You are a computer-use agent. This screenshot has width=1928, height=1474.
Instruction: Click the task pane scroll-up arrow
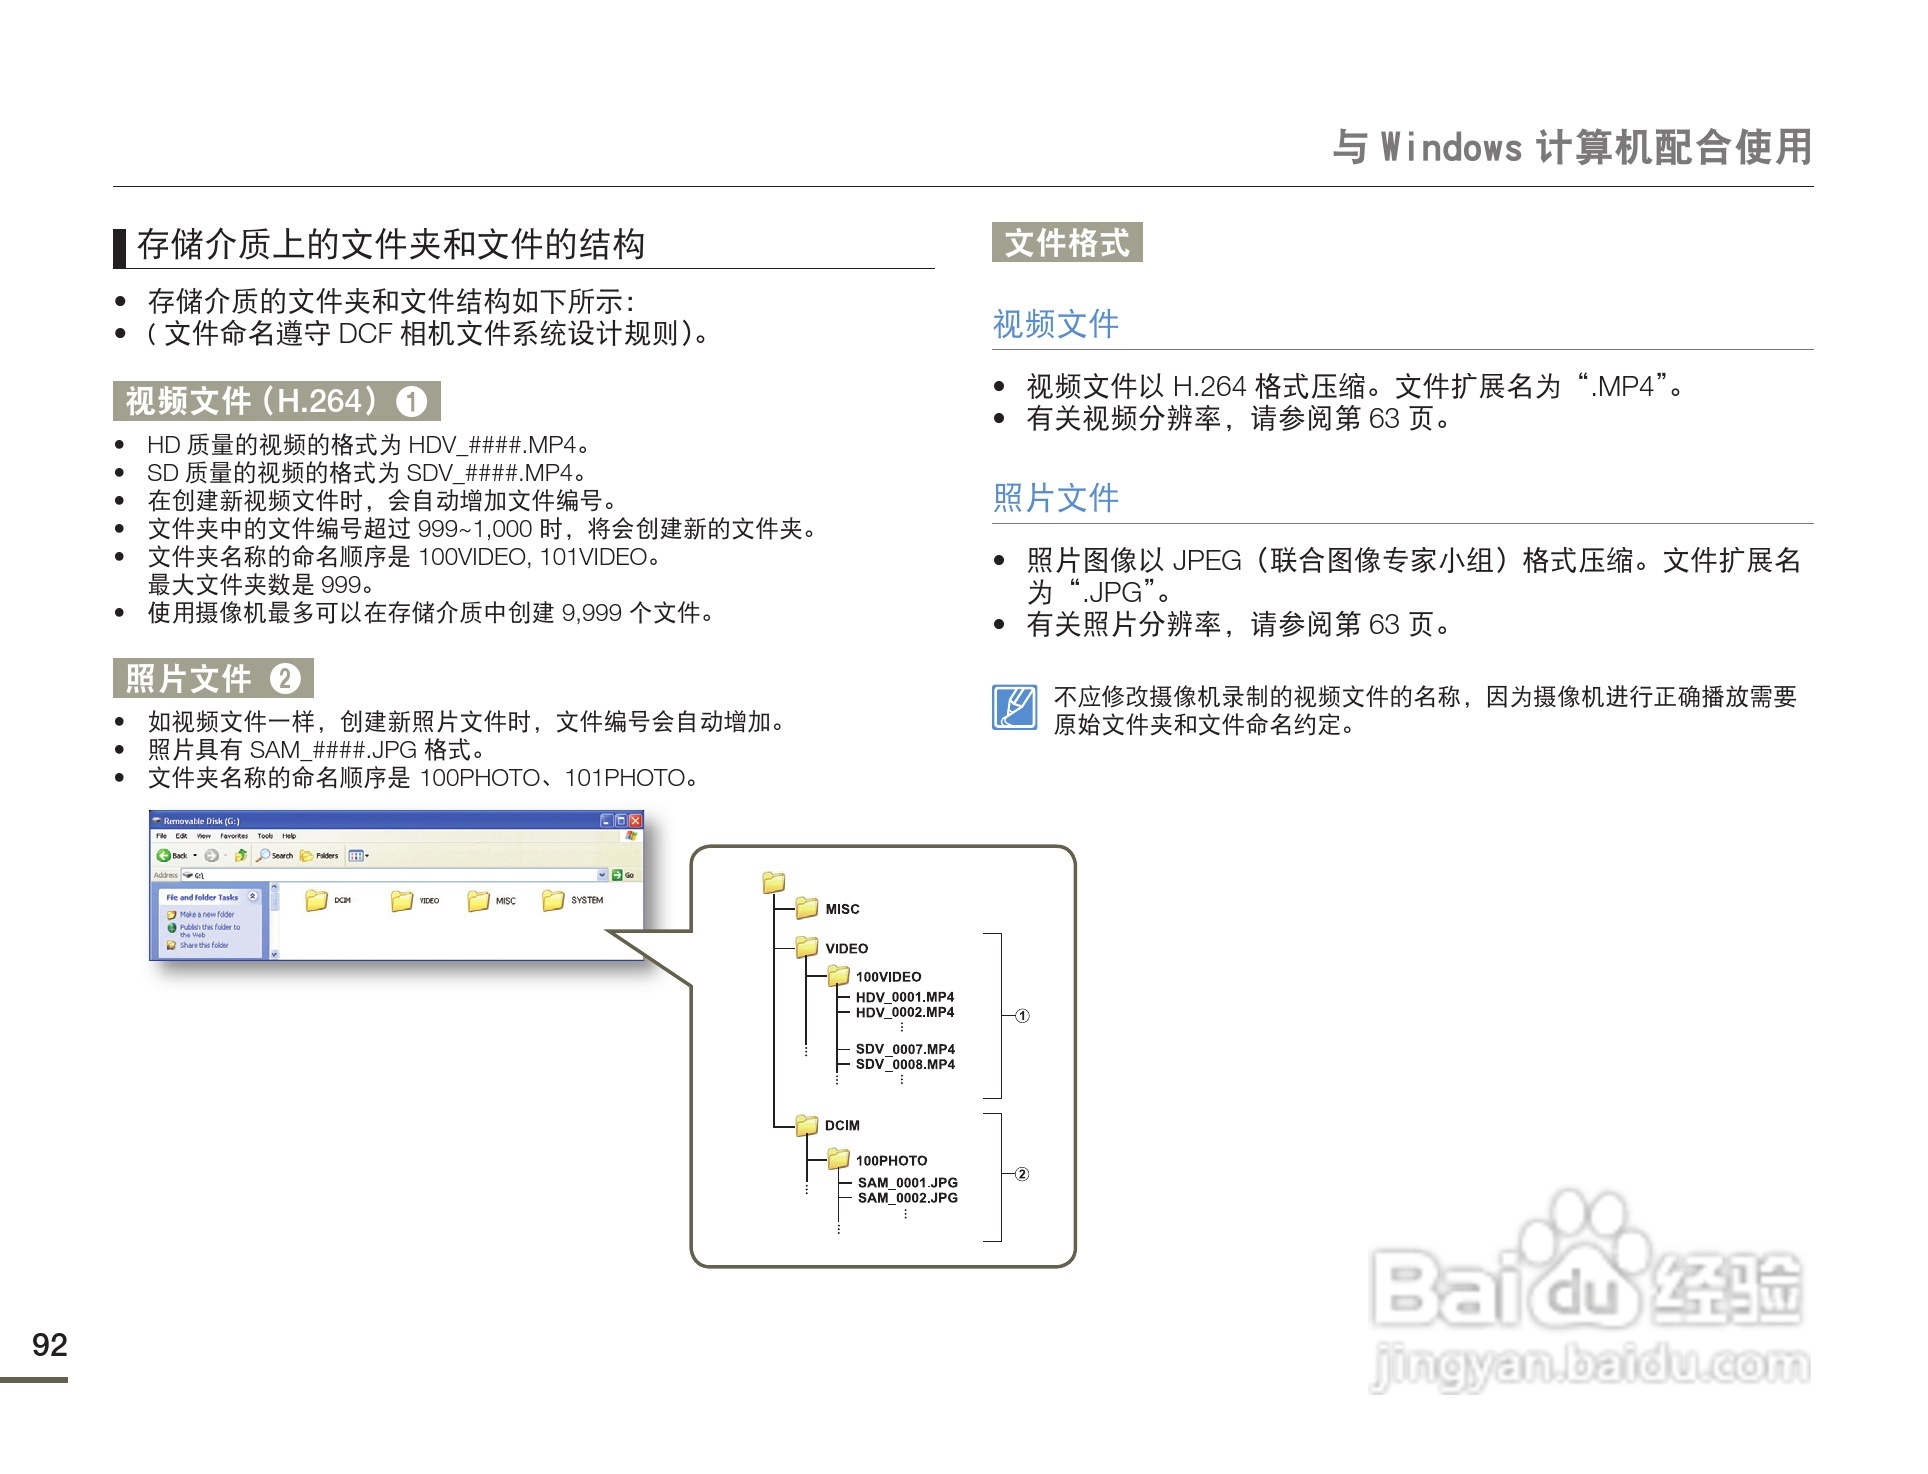click(x=274, y=887)
